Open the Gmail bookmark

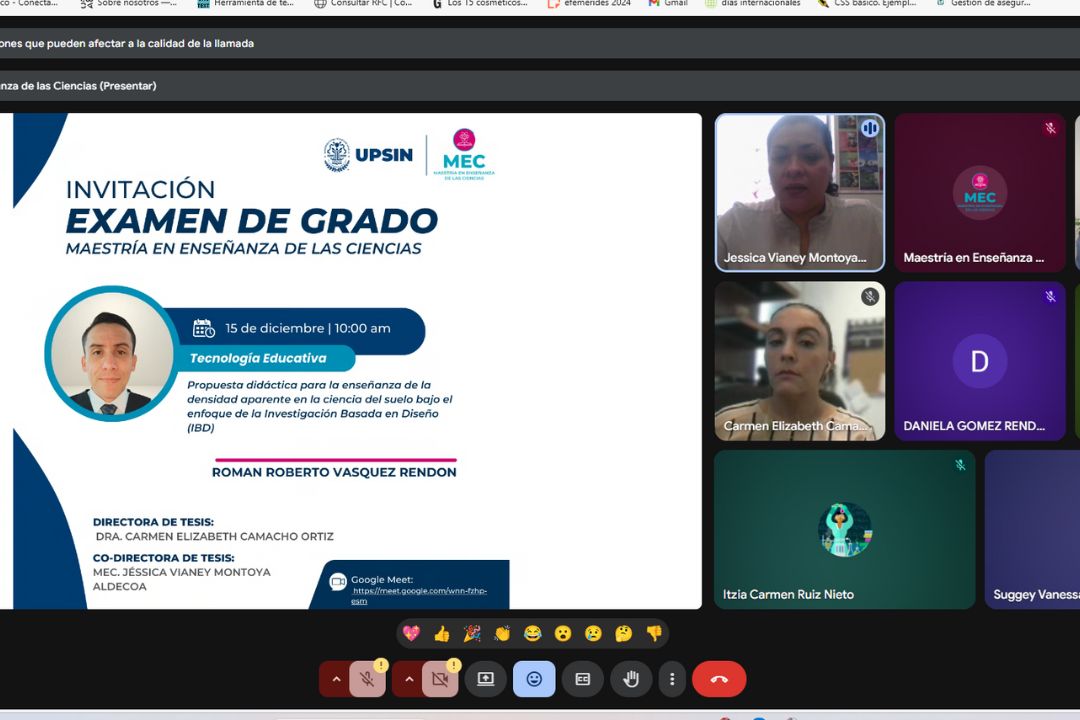click(x=668, y=4)
